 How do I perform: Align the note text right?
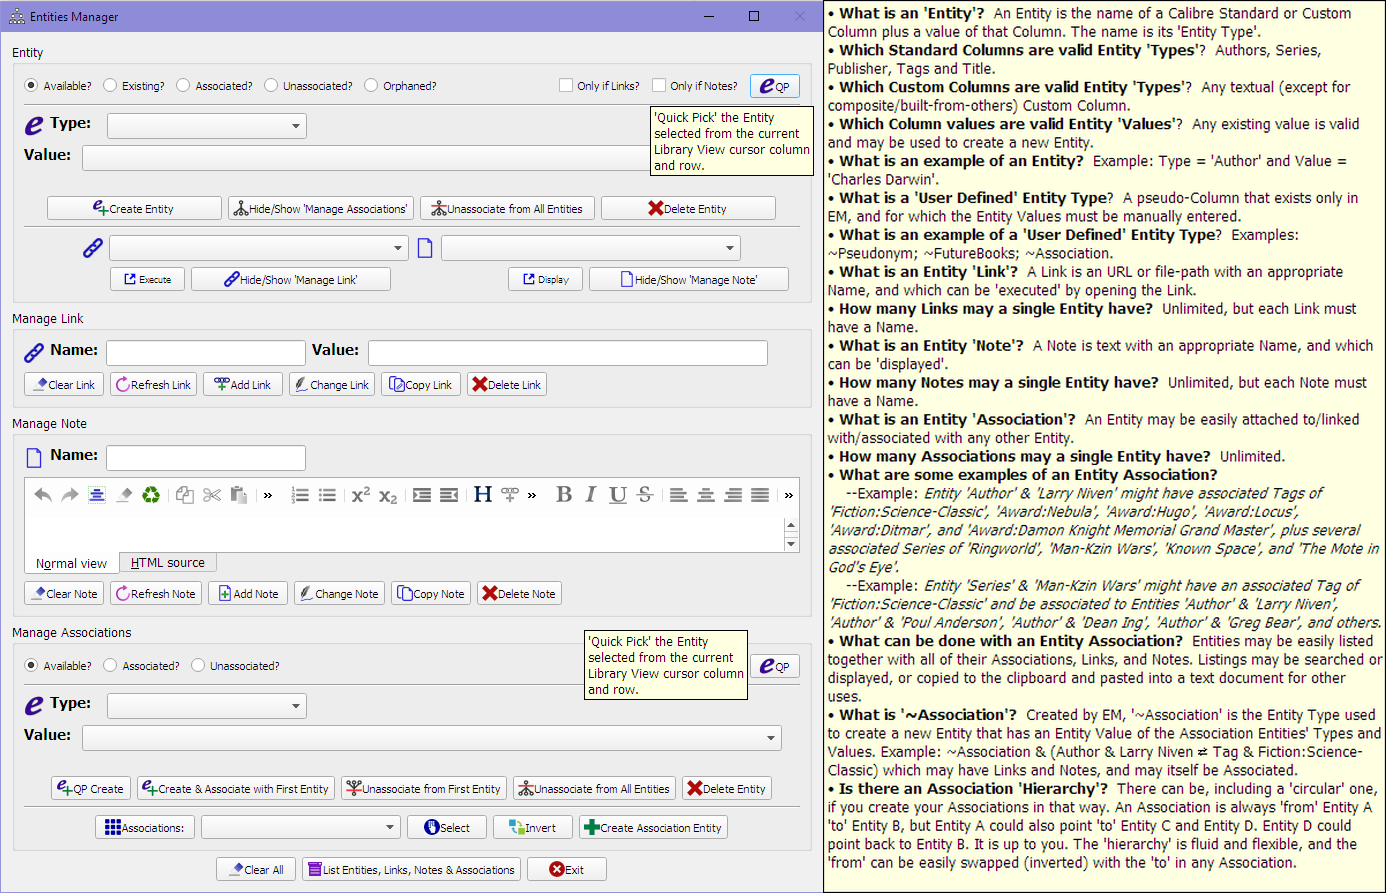[x=733, y=495]
